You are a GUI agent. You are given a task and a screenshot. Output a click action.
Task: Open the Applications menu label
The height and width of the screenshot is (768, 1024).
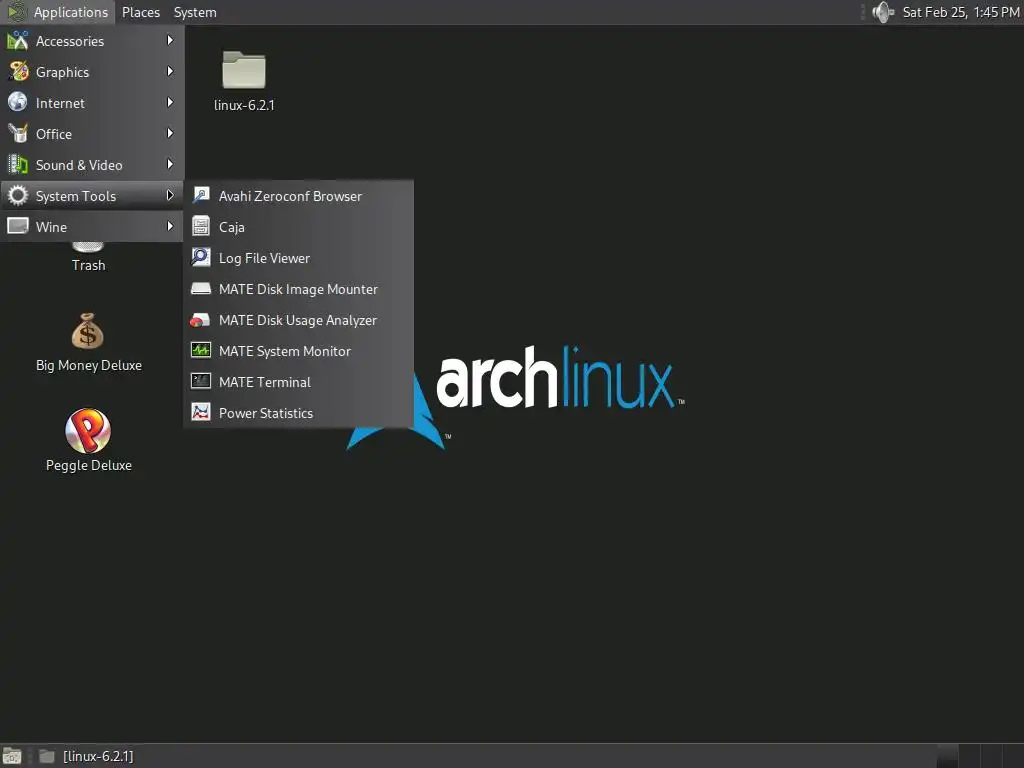click(x=71, y=12)
